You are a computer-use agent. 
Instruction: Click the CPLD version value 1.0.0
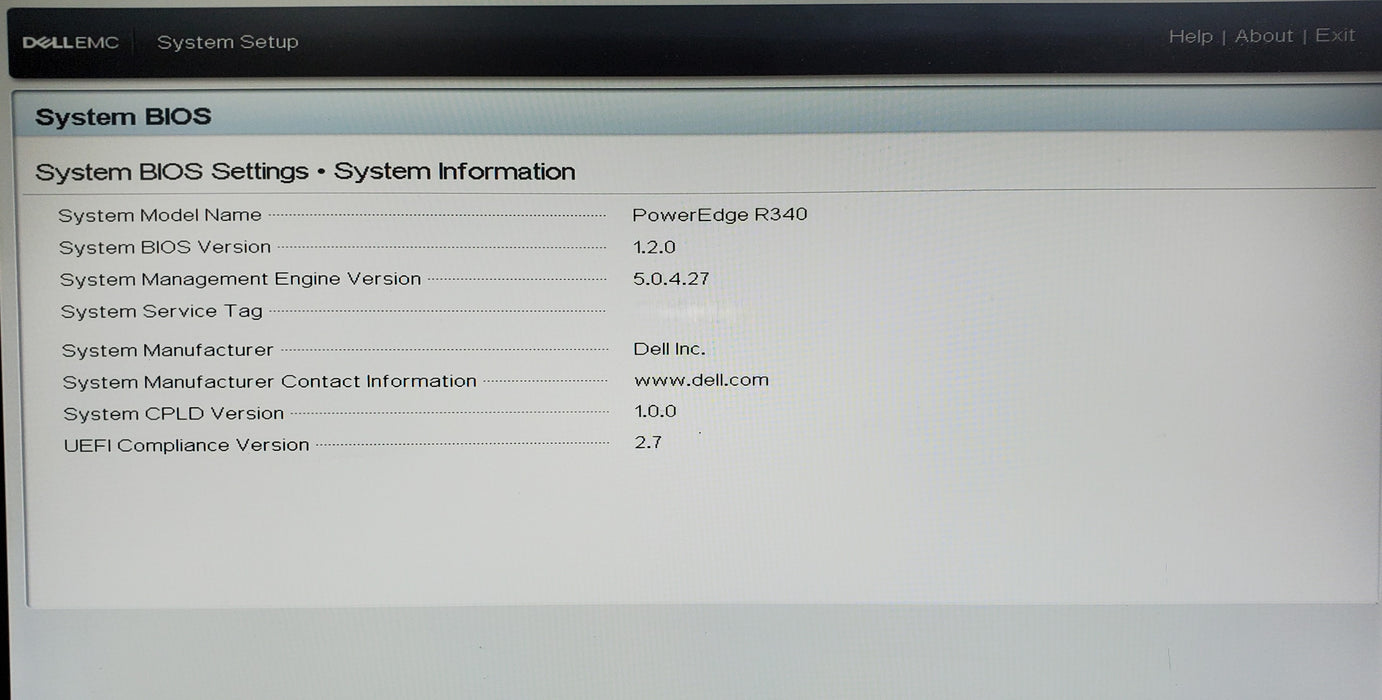[x=655, y=411]
